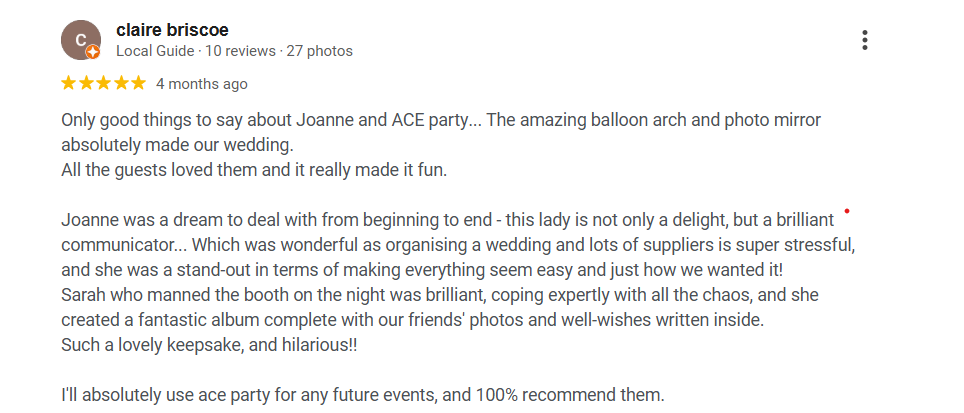This screenshot has height=413, width=964.
Task: Click the small red dot beside the review
Action: [x=847, y=211]
